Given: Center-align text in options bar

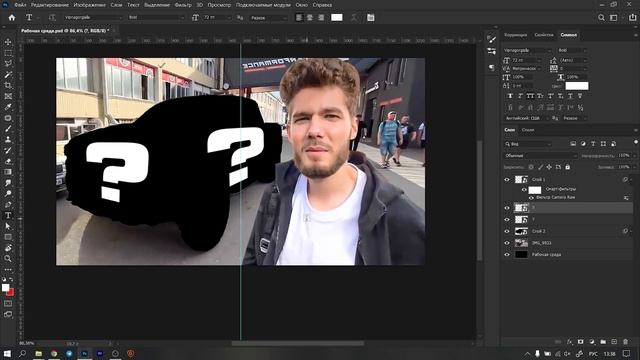Looking at the screenshot, I should tap(310, 18).
